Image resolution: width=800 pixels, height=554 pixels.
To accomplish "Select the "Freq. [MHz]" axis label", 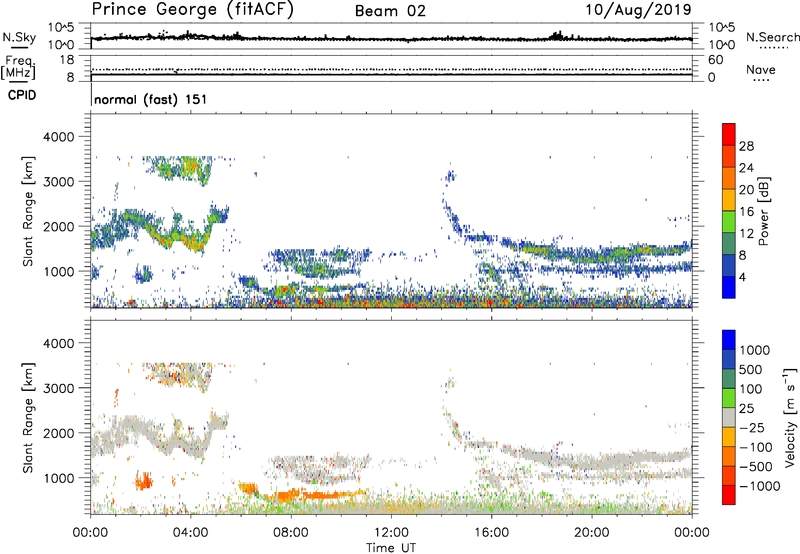I will pos(18,67).
